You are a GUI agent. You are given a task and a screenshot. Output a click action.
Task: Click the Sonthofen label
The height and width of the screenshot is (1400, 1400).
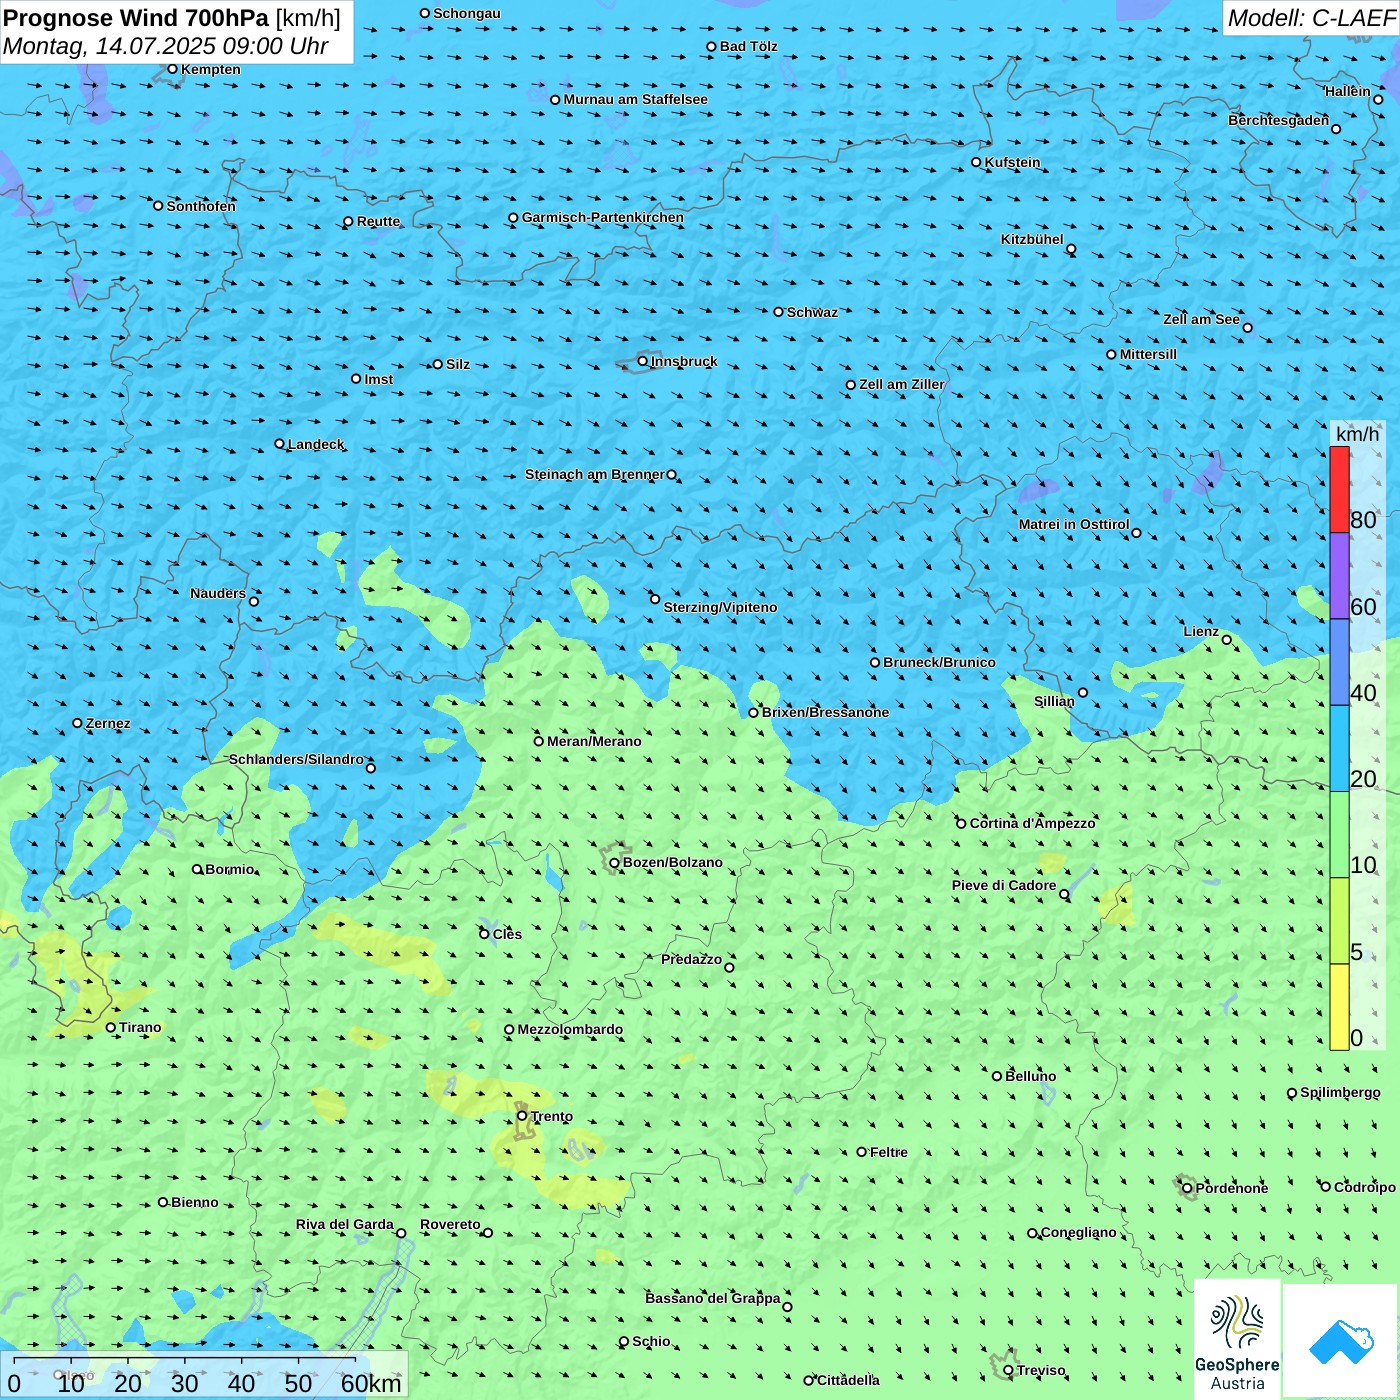point(201,206)
